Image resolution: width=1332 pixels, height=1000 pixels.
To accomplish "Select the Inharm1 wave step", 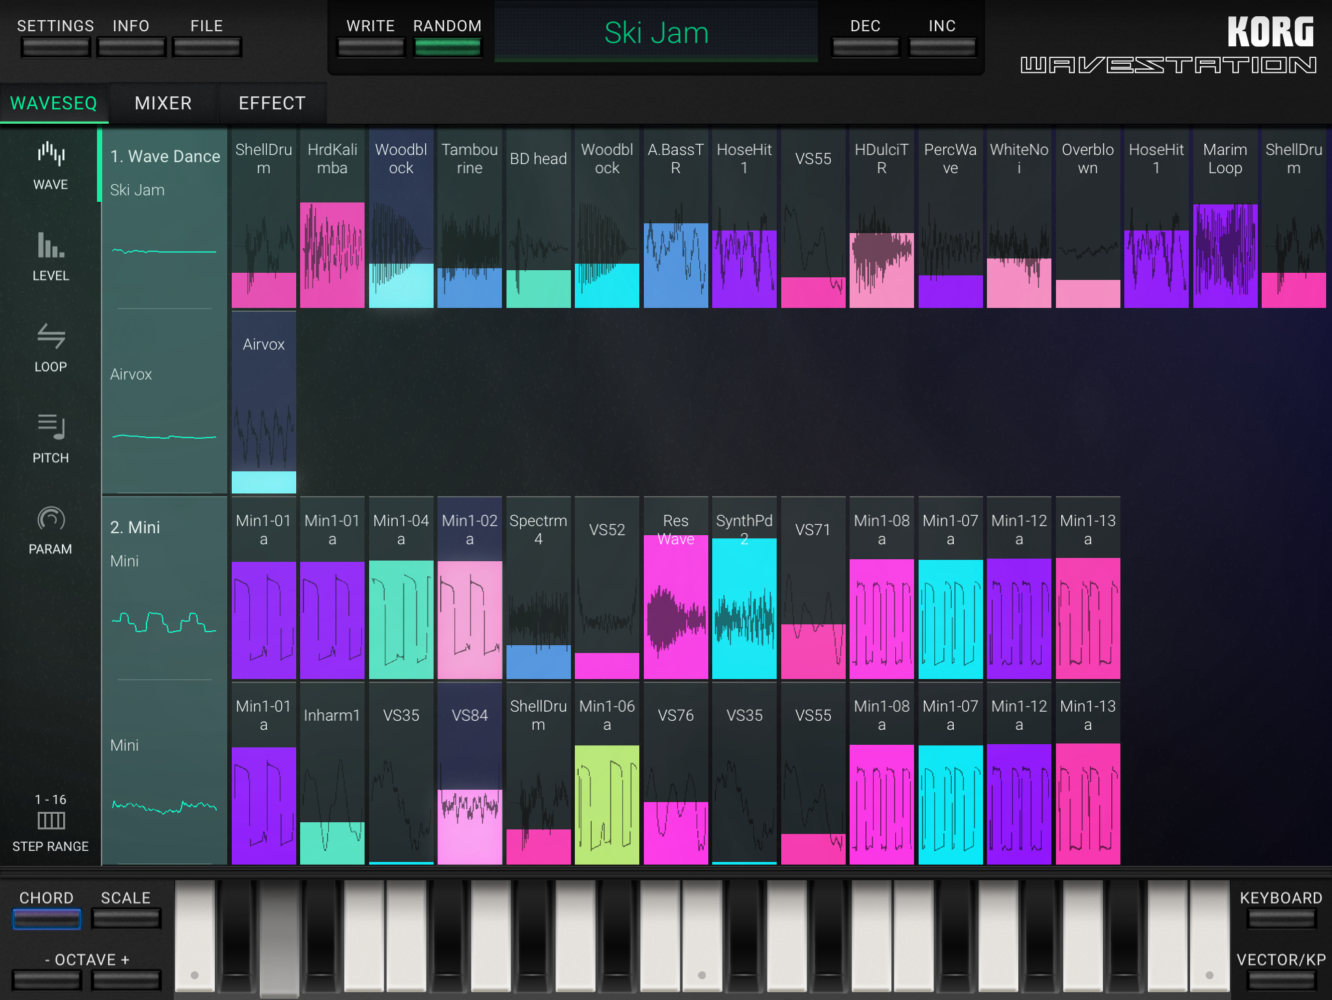I will [x=332, y=773].
